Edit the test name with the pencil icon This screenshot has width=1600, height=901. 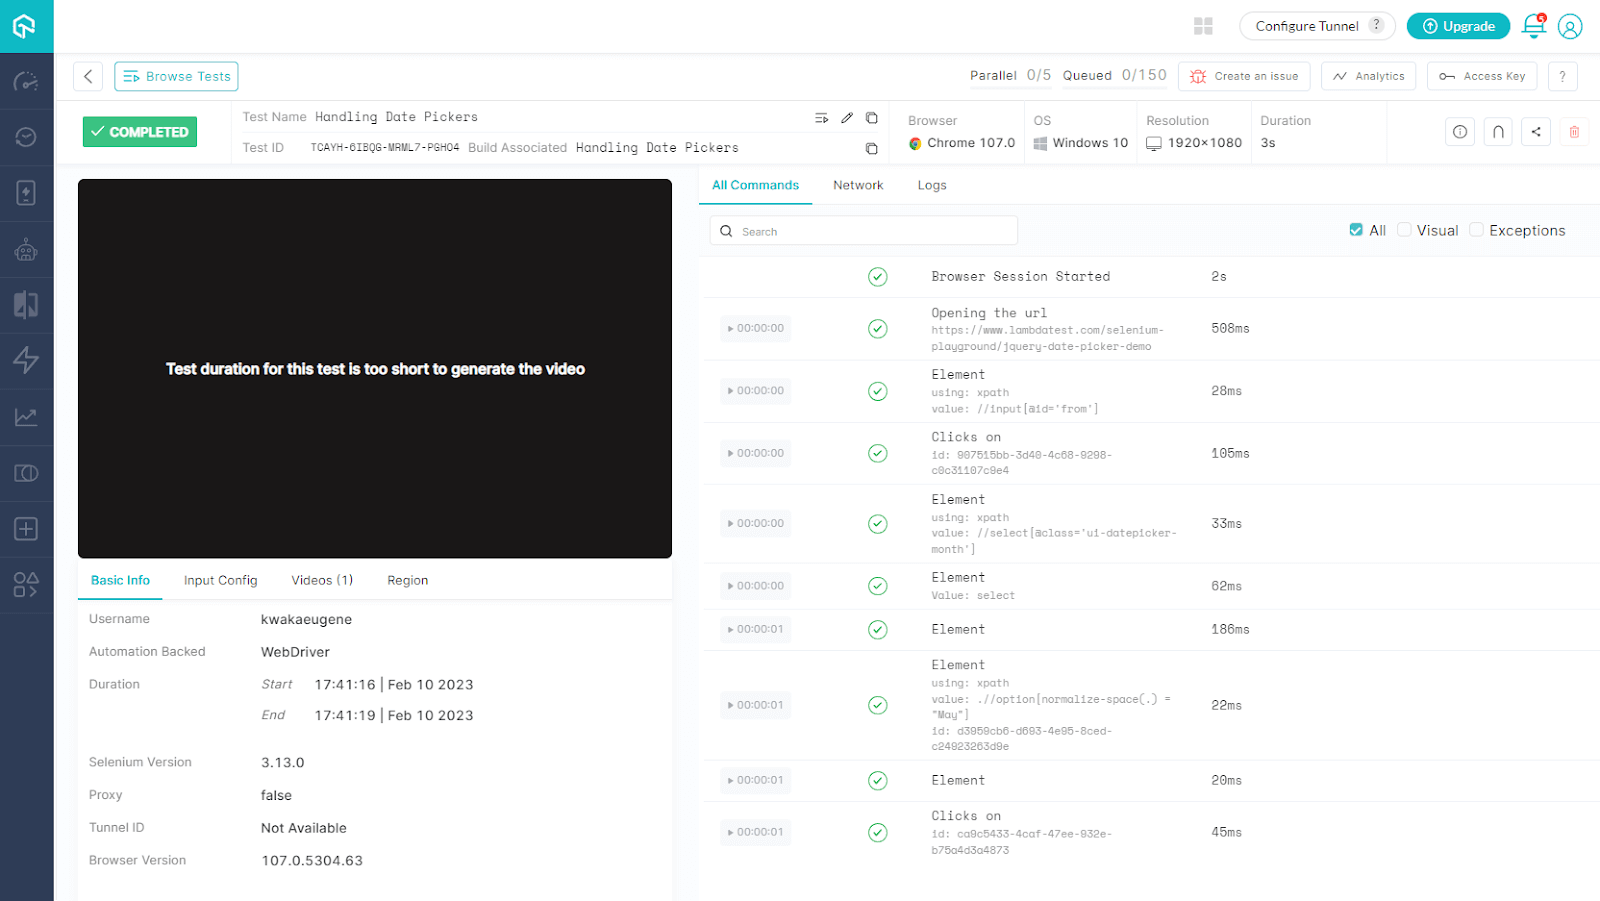[847, 117]
